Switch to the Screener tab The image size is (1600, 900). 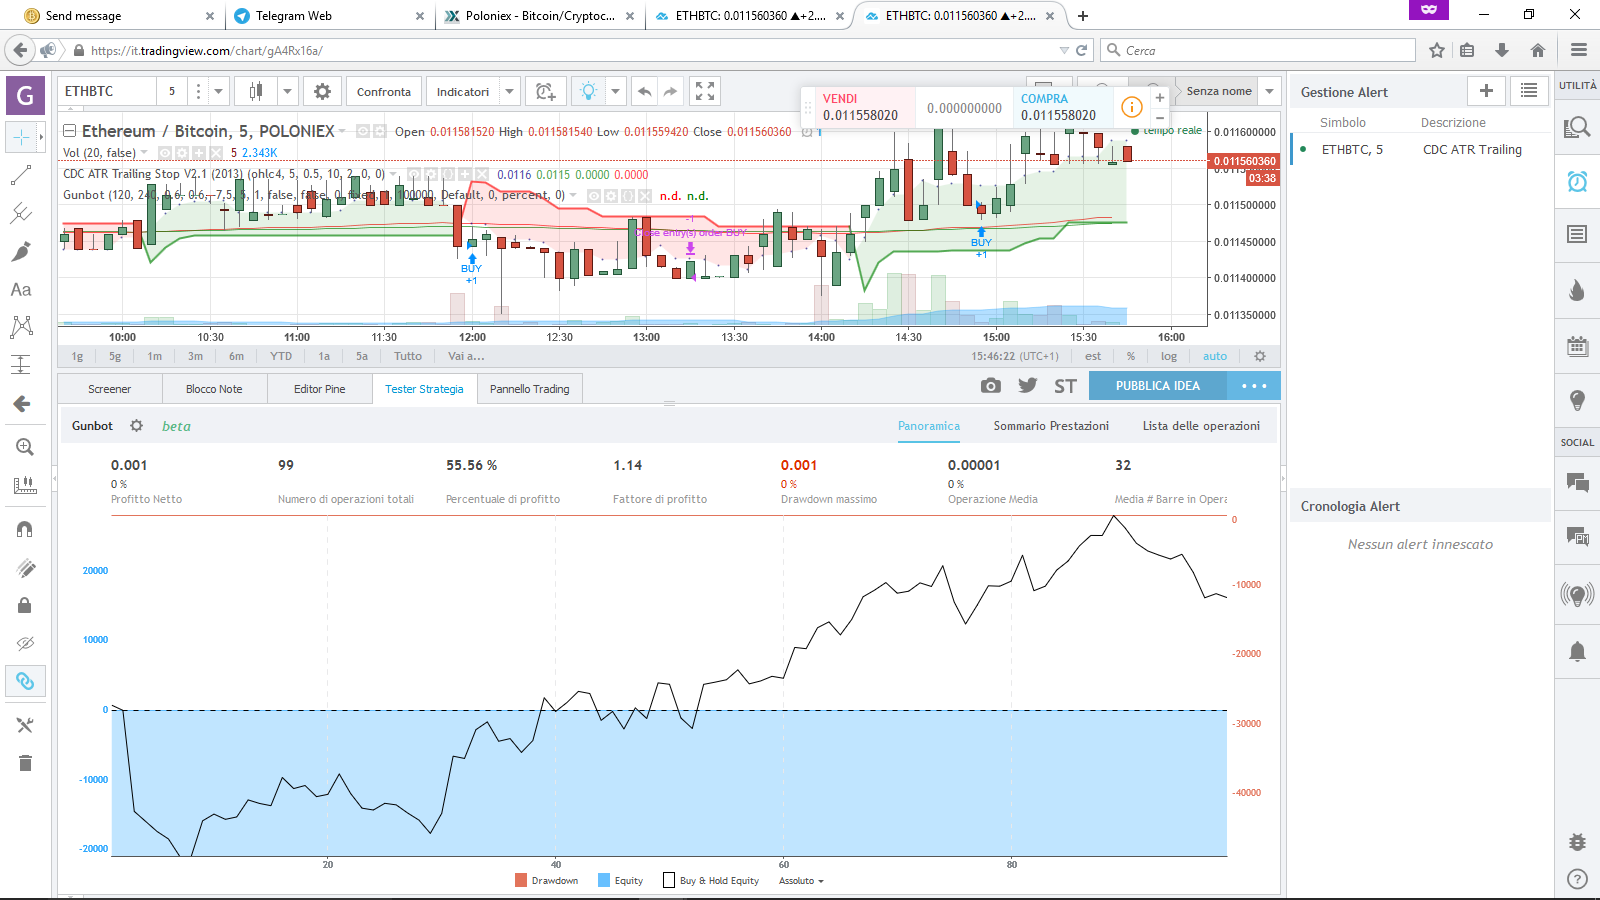(109, 389)
